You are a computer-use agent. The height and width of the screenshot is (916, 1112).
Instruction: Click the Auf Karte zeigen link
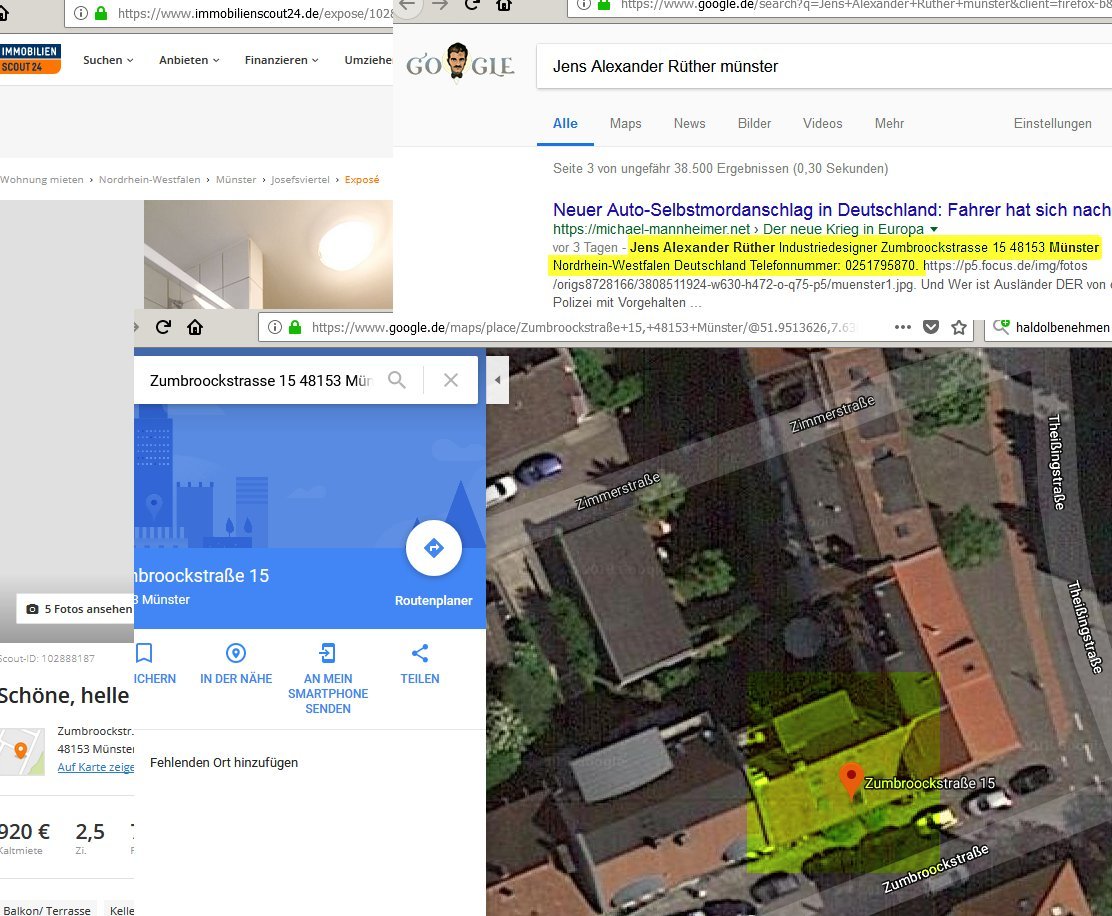coord(96,767)
